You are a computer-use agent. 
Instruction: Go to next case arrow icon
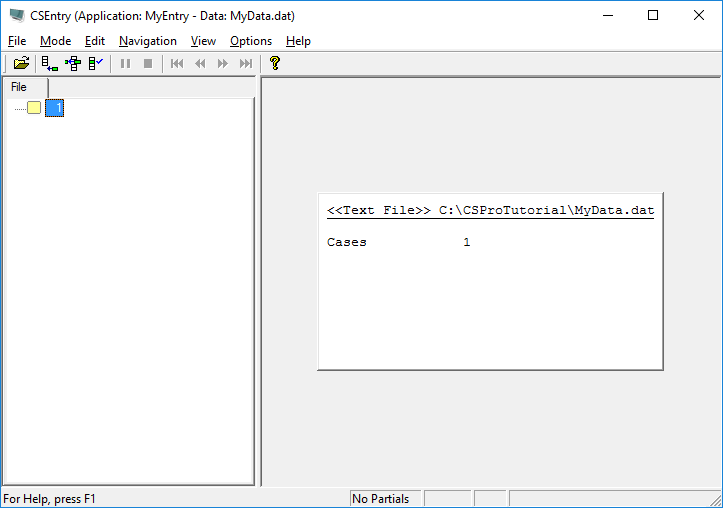point(223,63)
